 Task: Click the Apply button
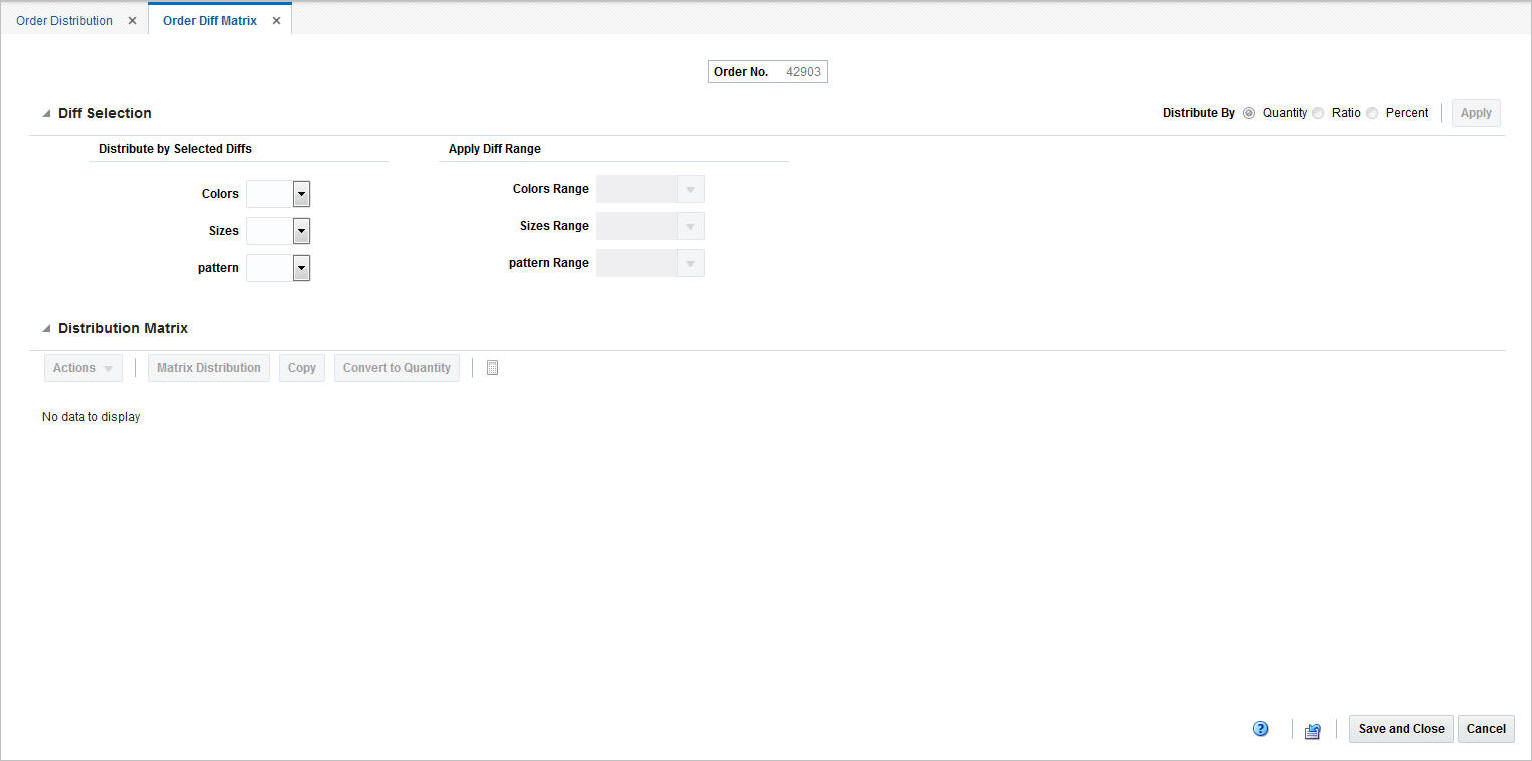coord(1476,112)
